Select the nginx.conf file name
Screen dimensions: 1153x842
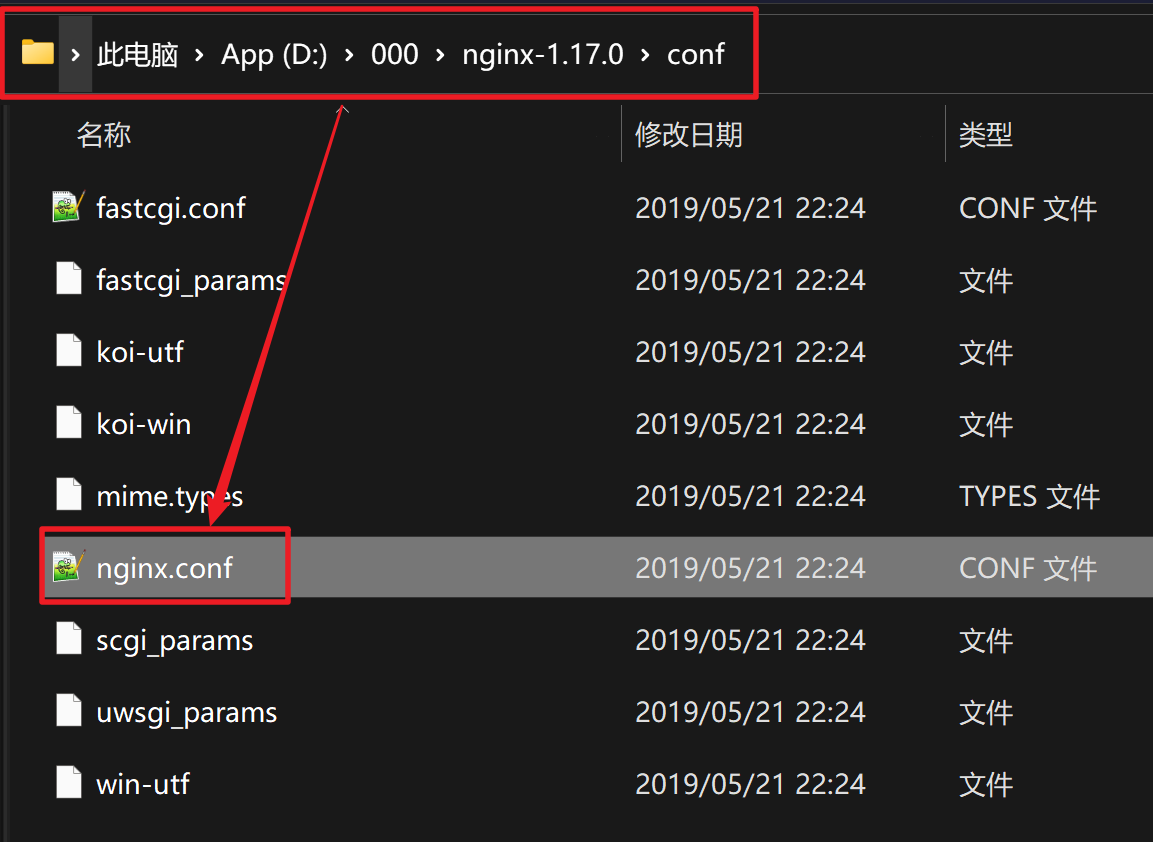tap(164, 568)
